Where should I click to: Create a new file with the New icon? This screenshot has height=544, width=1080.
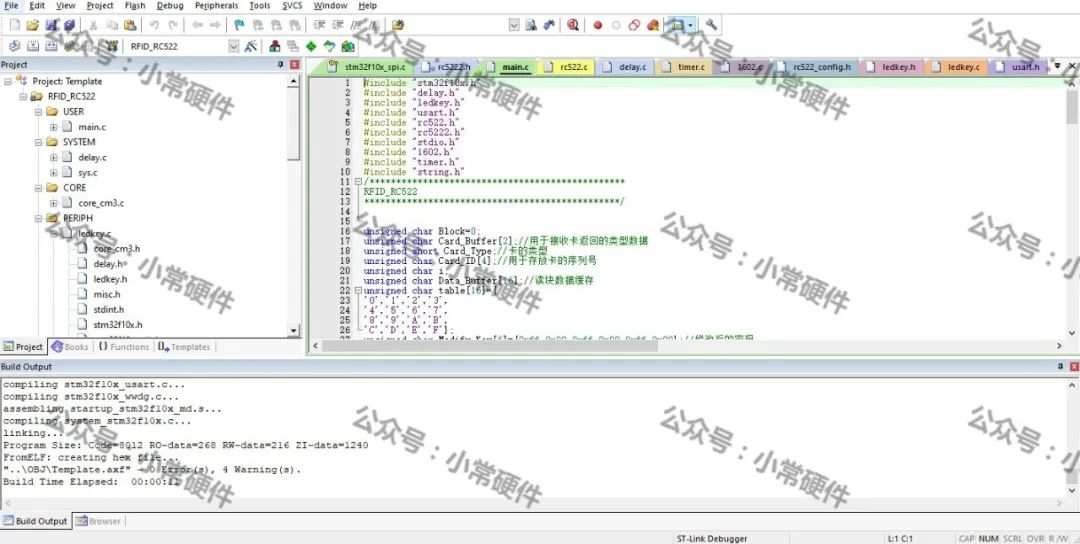[x=14, y=25]
